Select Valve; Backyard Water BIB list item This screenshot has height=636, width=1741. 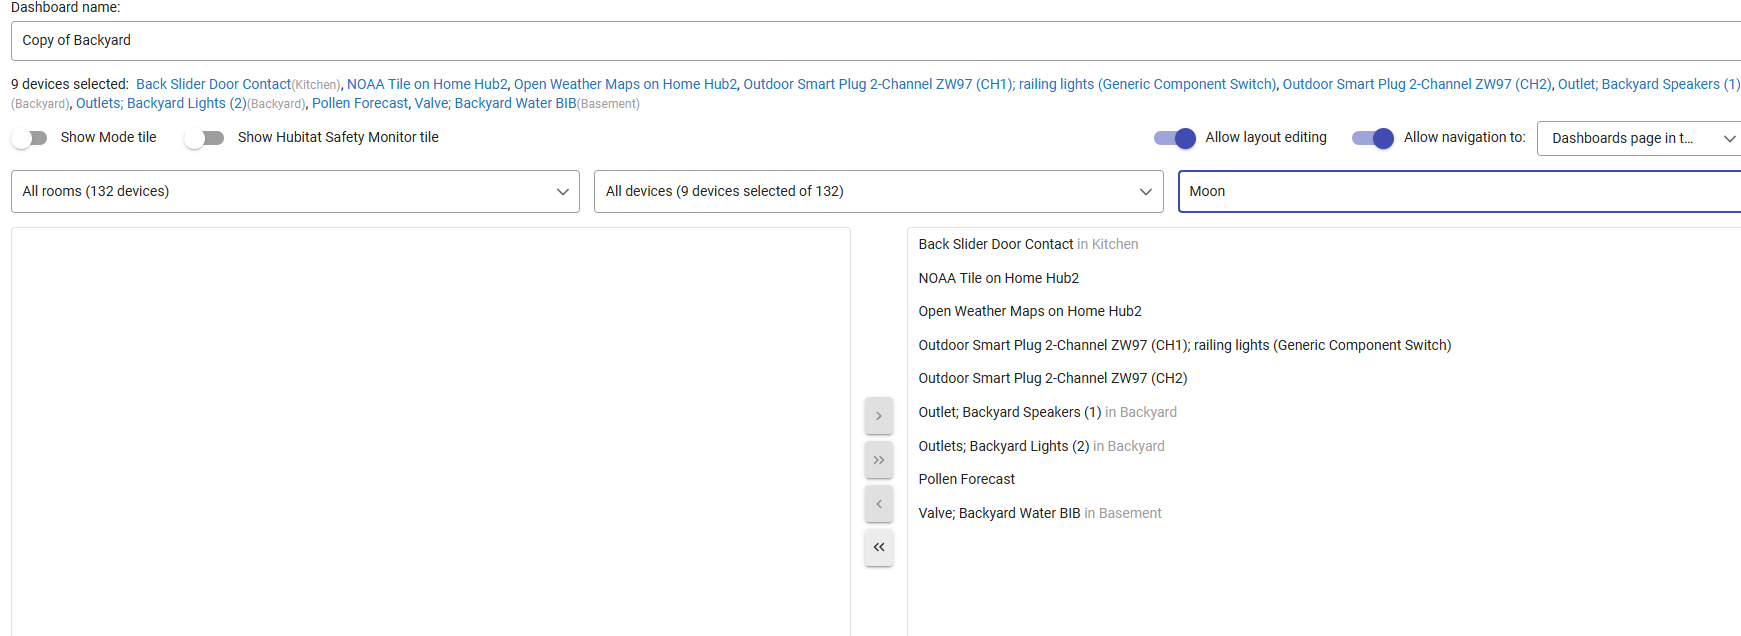point(999,513)
